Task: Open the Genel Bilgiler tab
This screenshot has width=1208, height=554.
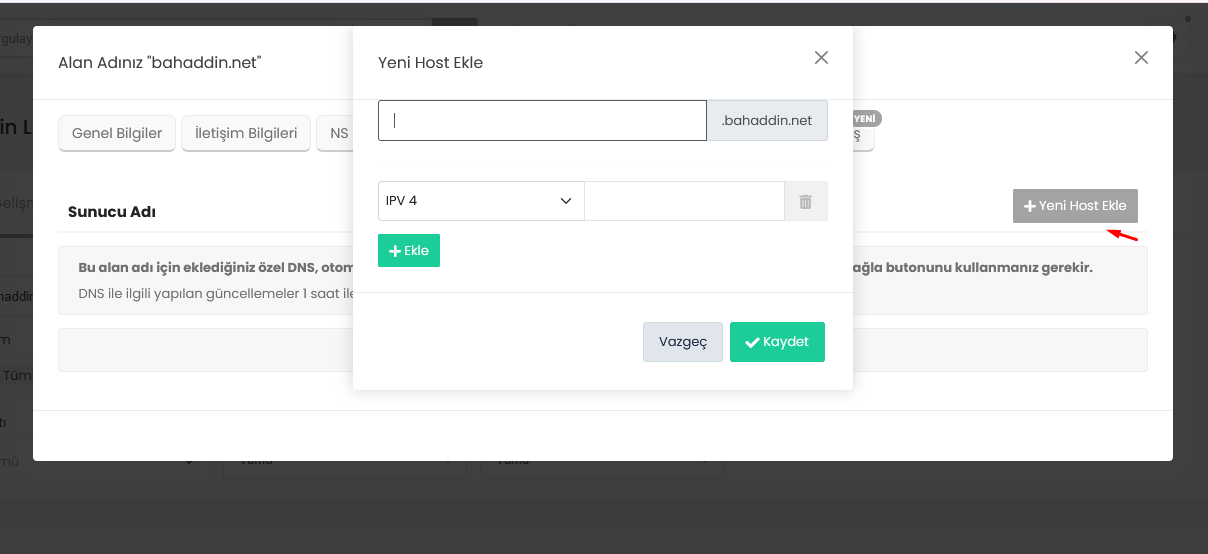Action: tap(117, 133)
